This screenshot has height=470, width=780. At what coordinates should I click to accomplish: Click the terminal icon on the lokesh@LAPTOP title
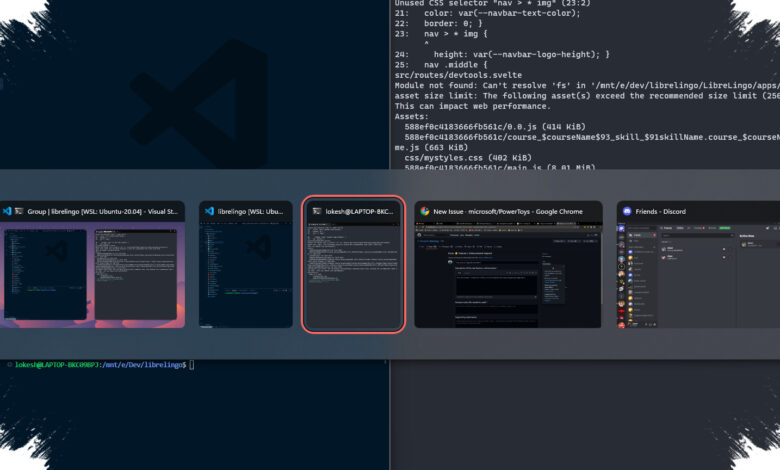coord(317,211)
